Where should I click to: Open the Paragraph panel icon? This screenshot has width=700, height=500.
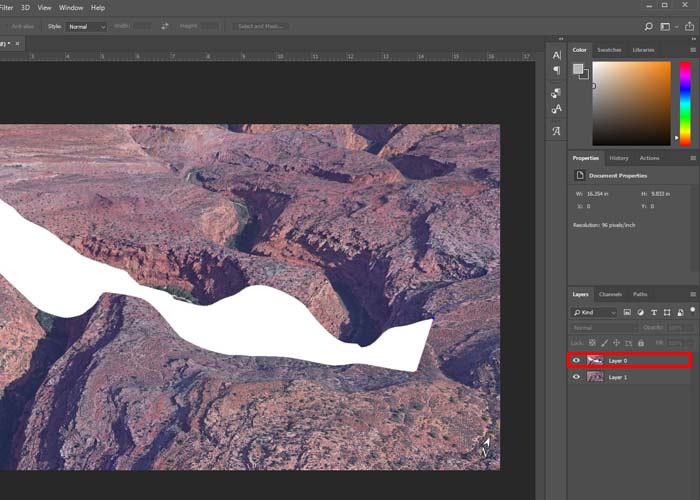click(x=557, y=71)
